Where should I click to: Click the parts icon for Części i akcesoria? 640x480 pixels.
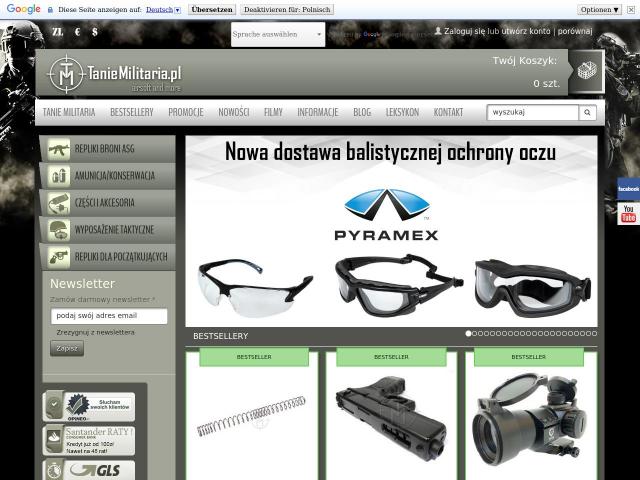pos(58,203)
